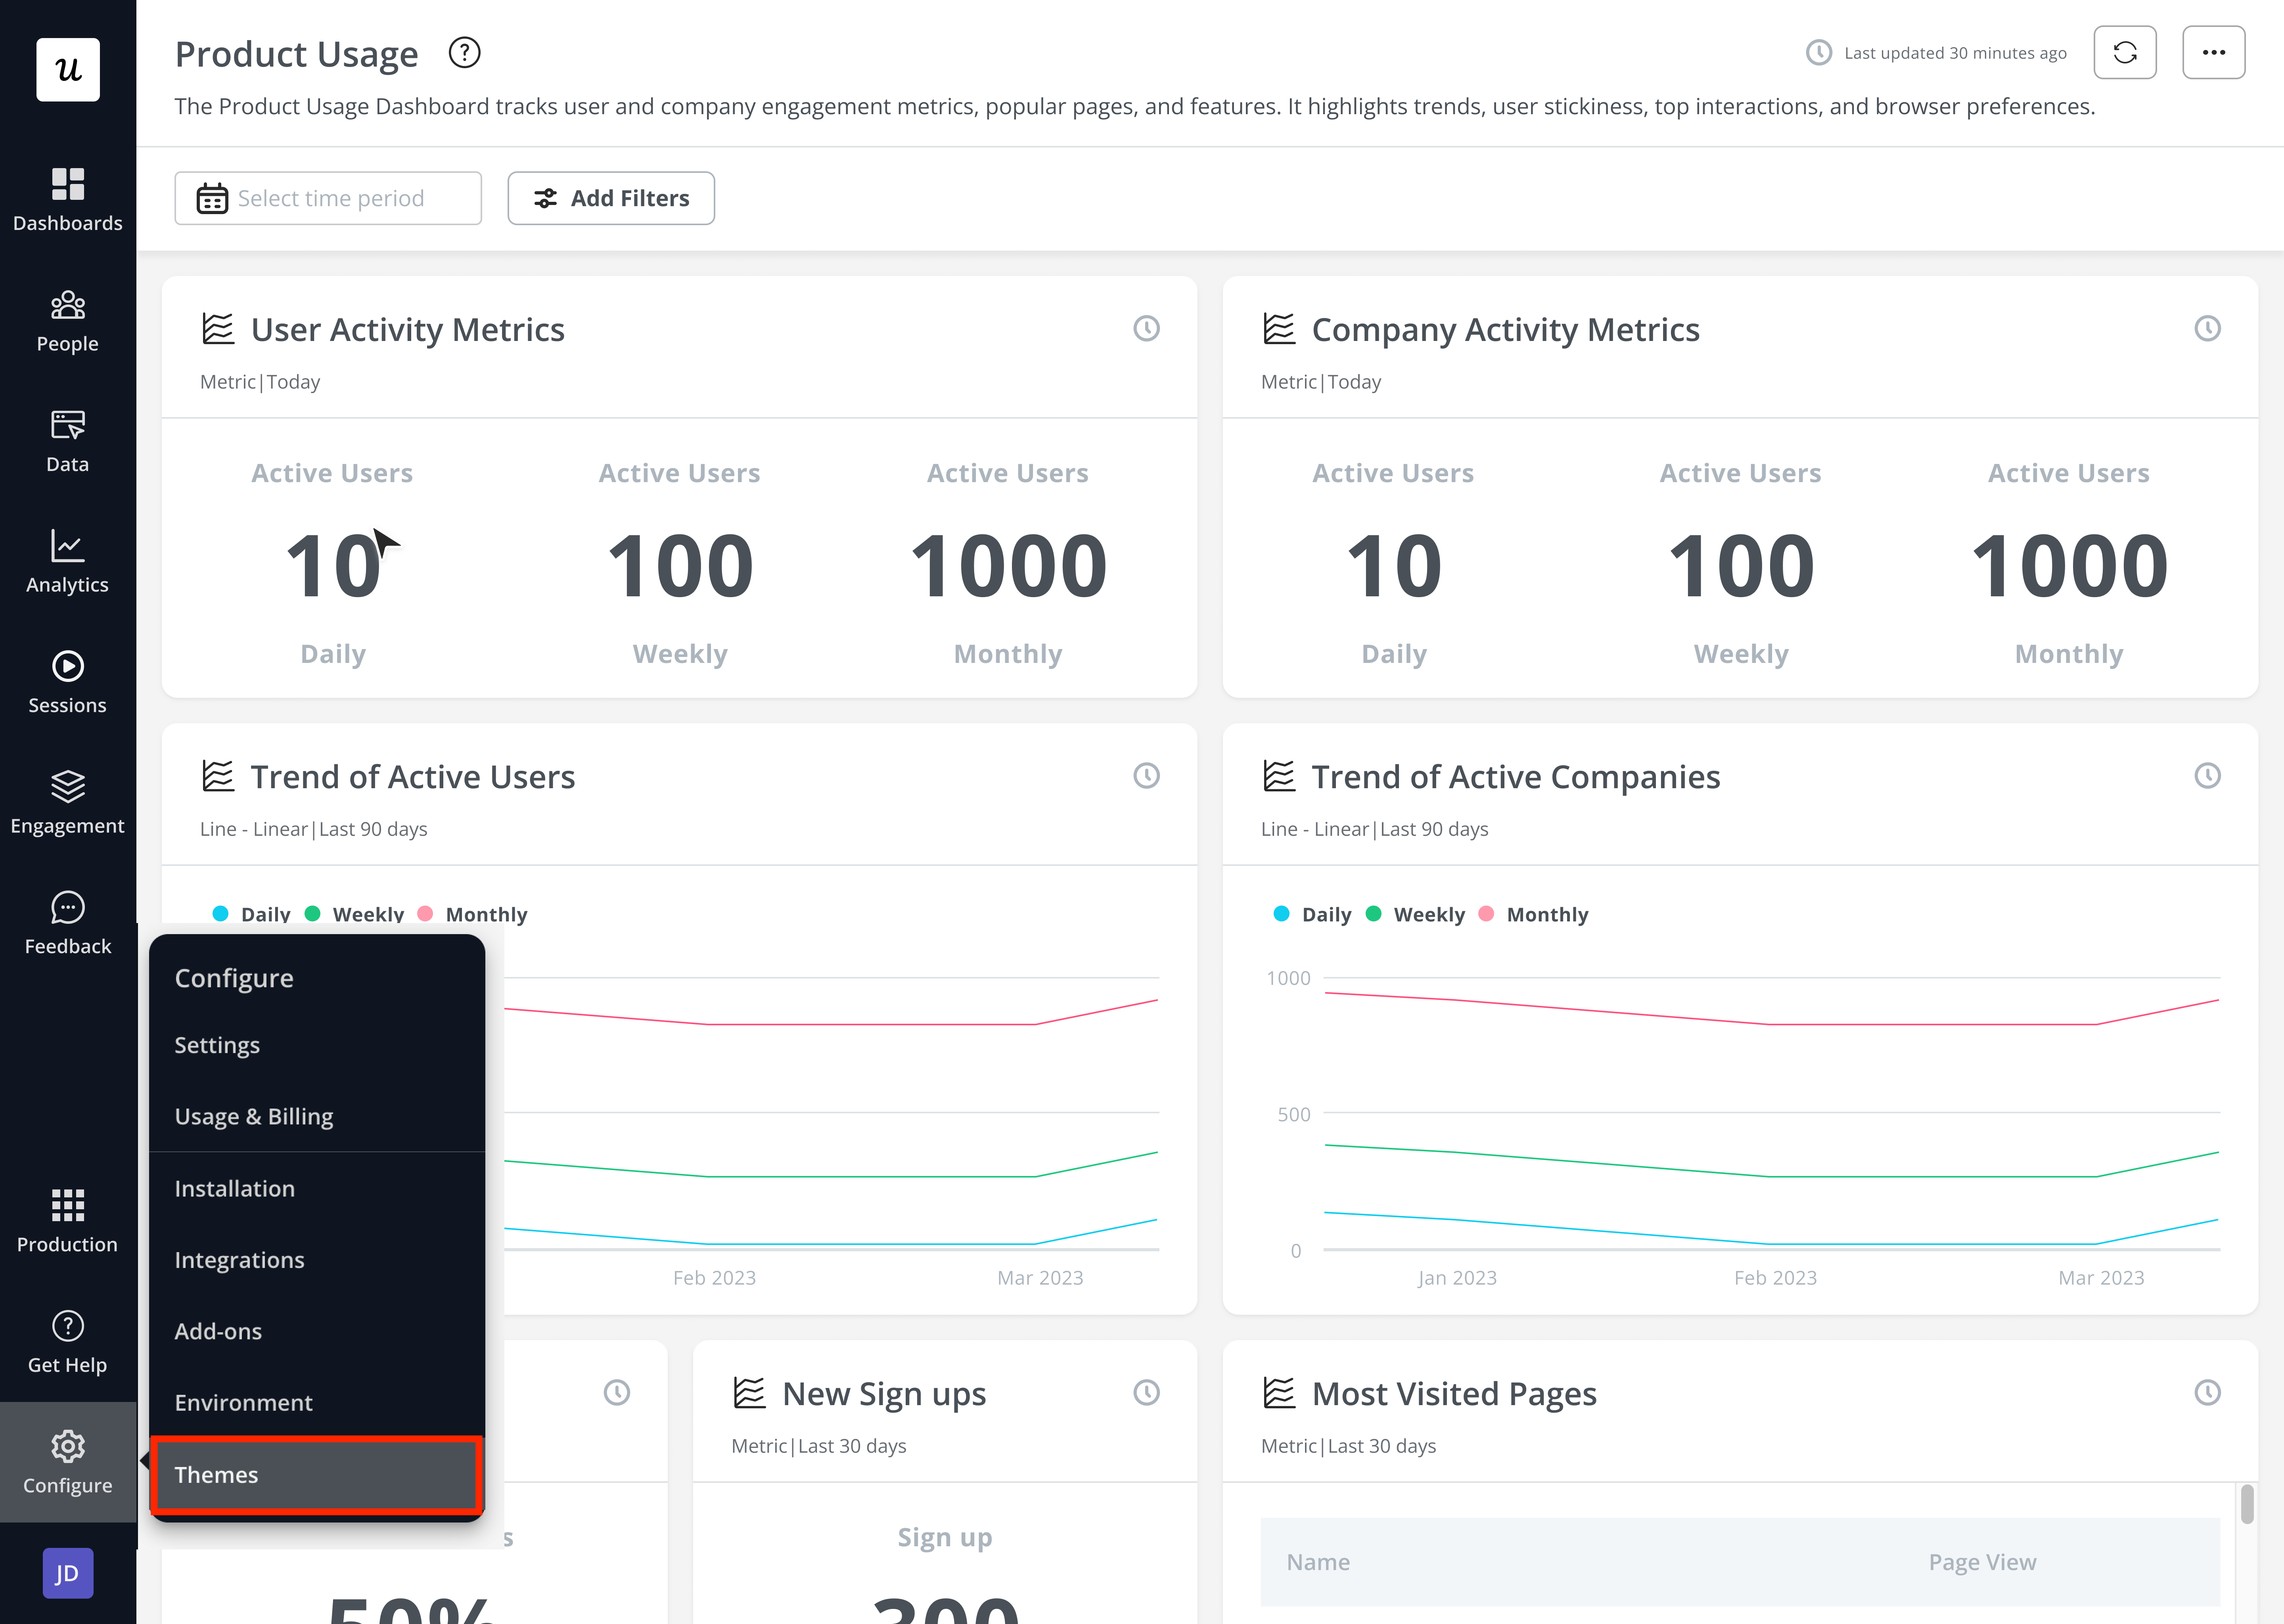Screen dimensions: 2284x1624
Task: Open the three-dot more options menu
Action: tap(2214, 52)
